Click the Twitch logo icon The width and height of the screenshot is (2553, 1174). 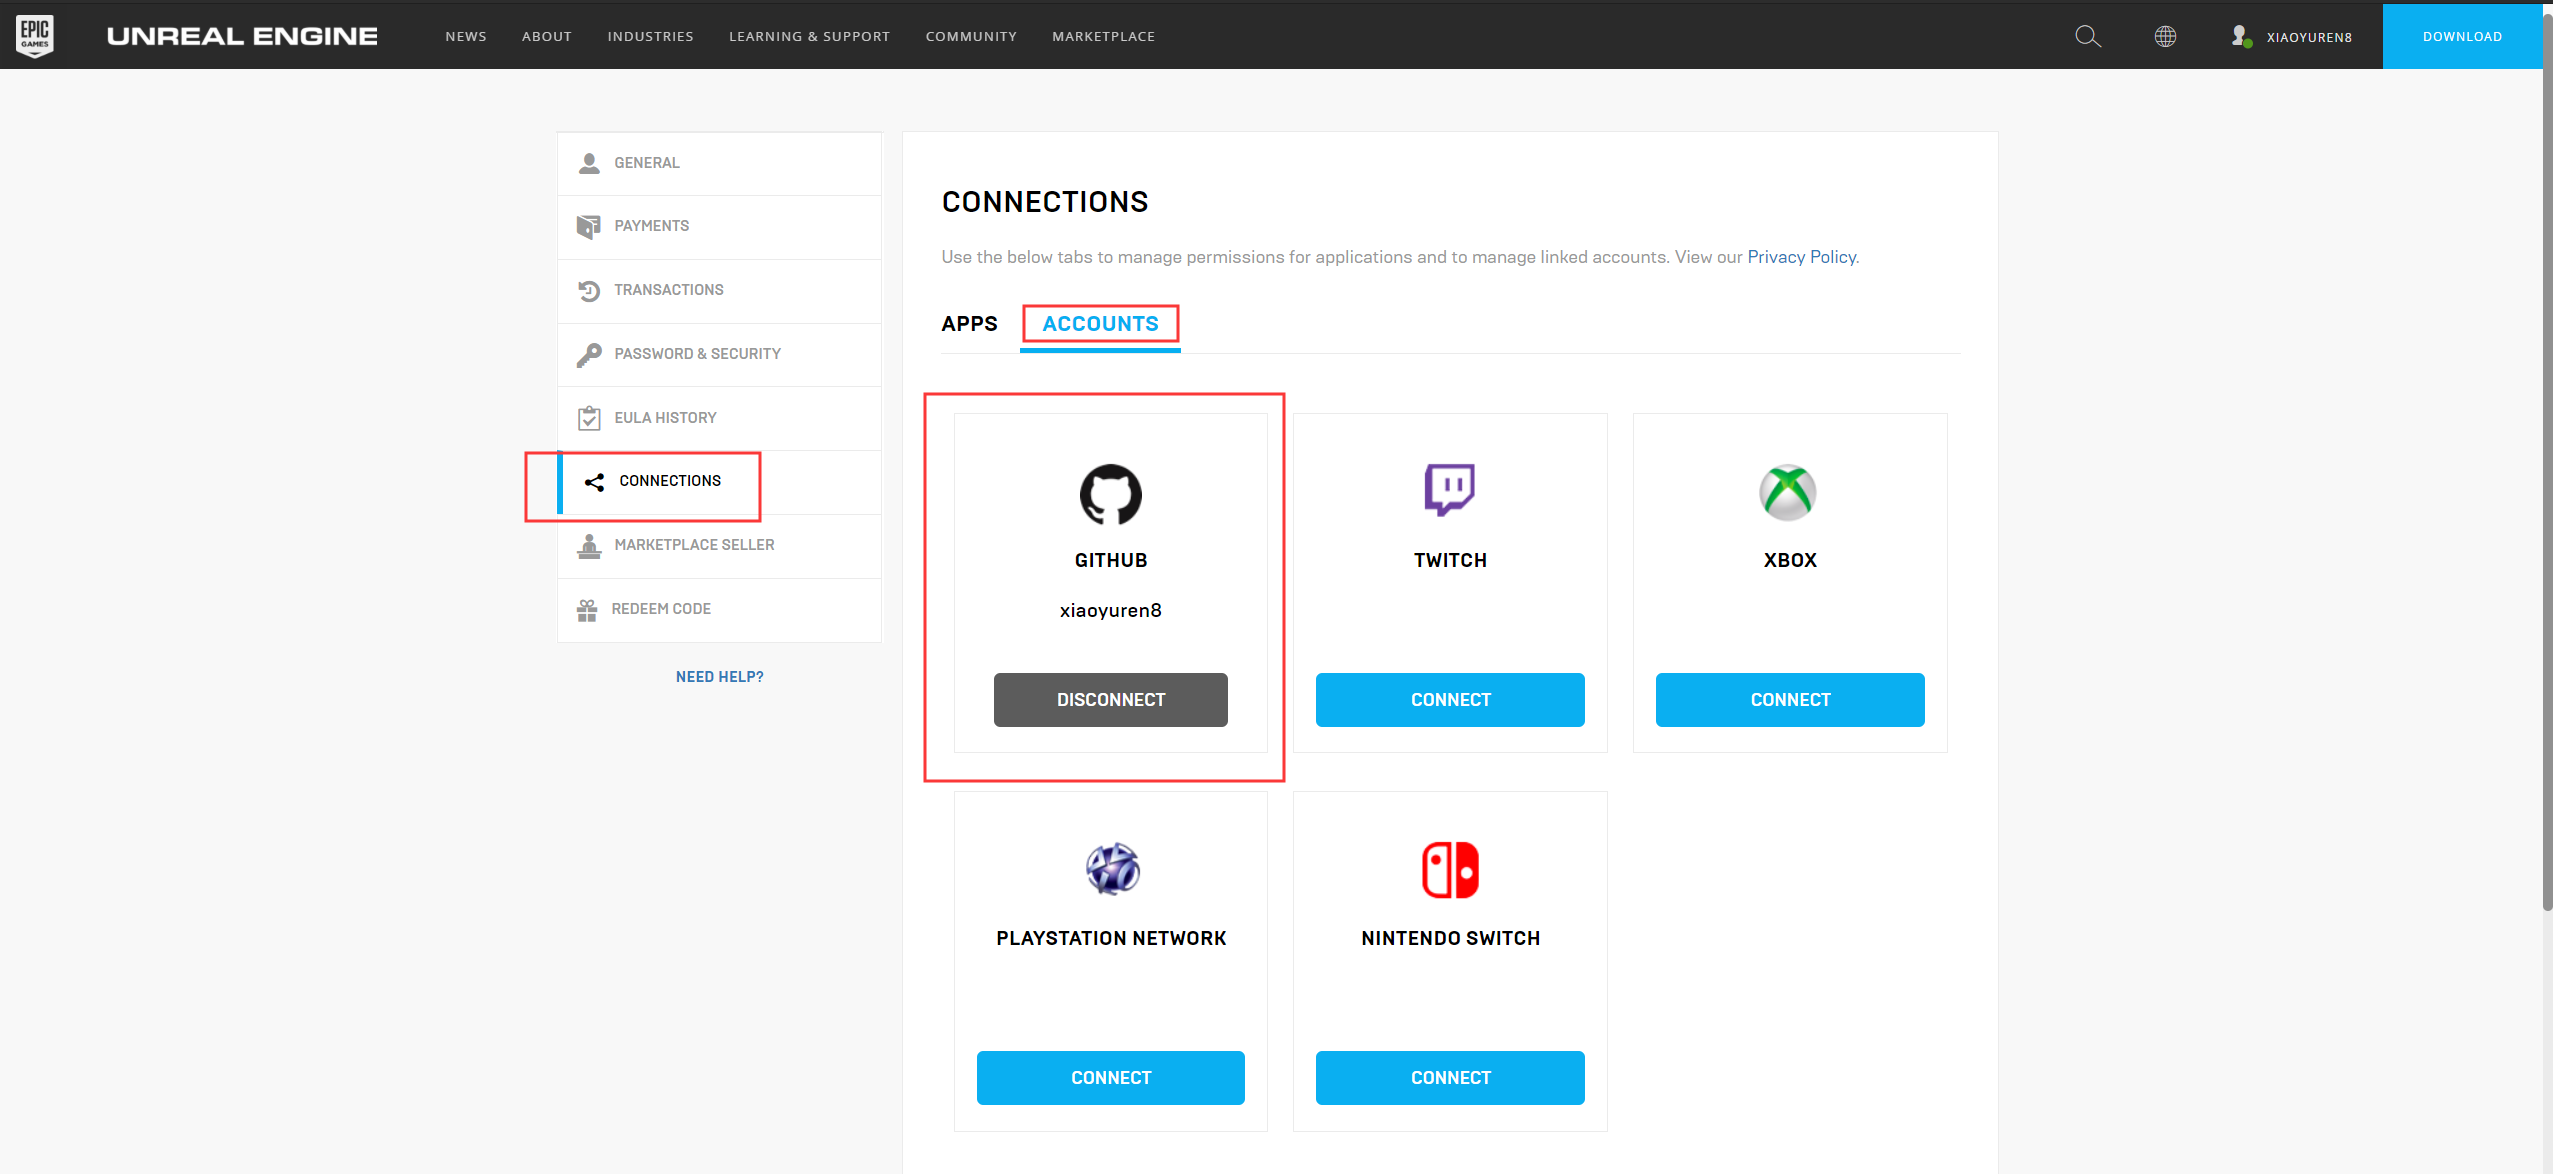[x=1450, y=490]
